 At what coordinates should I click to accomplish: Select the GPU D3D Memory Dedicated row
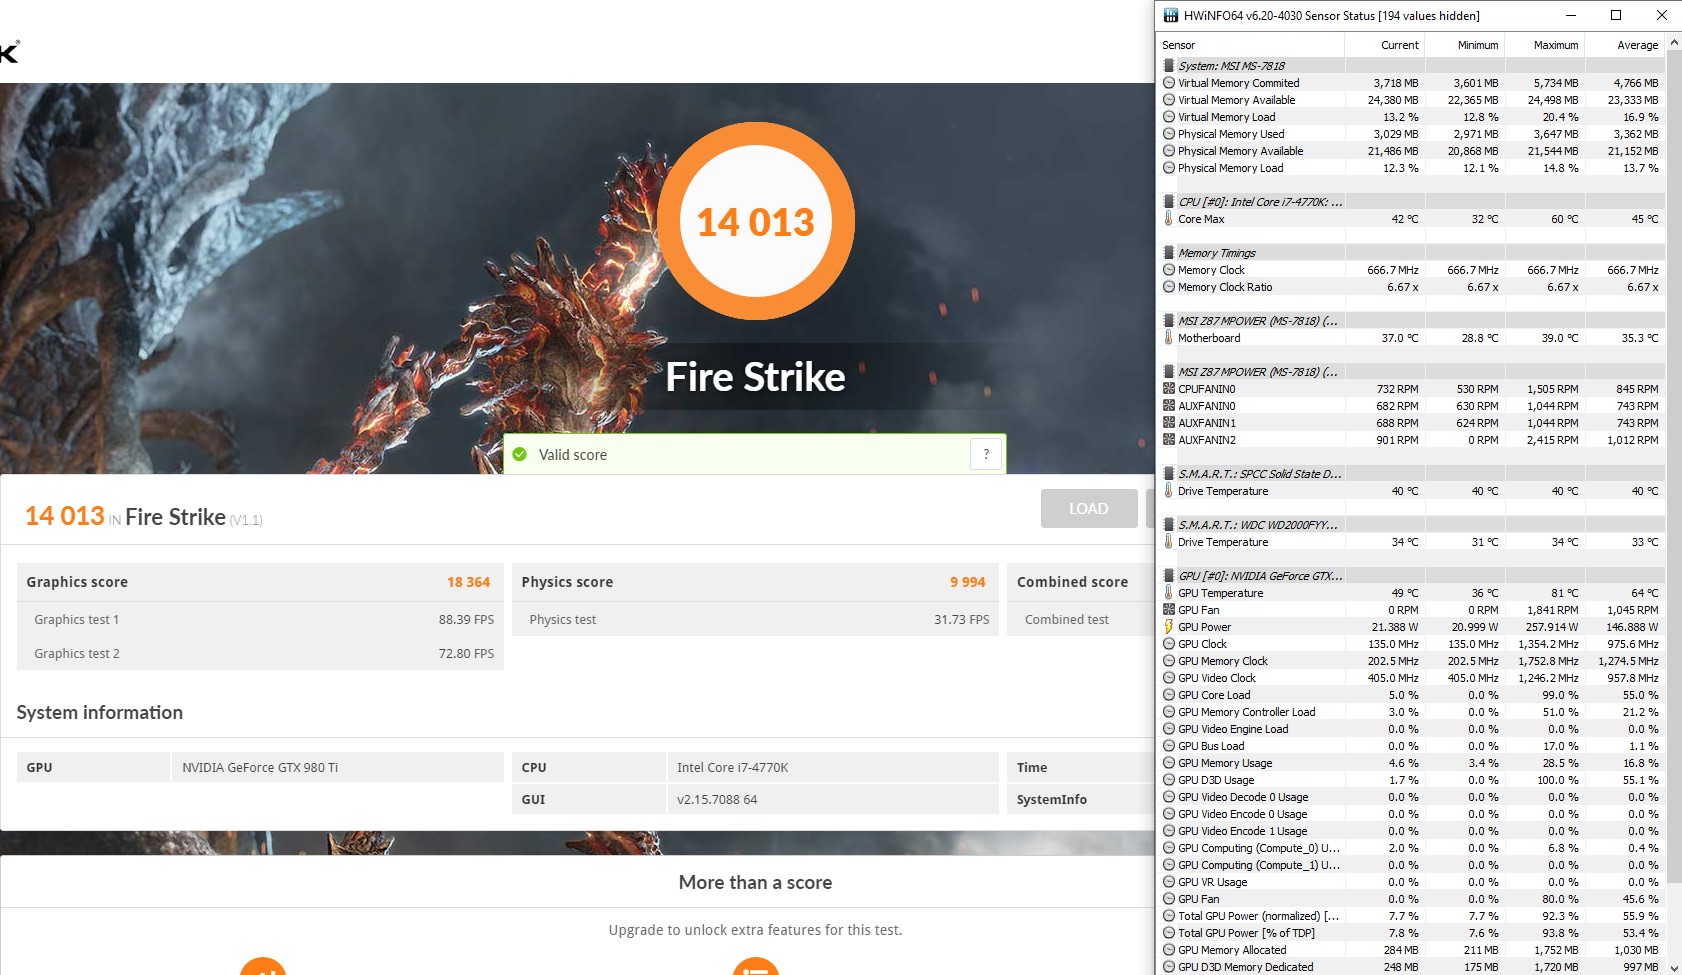(1411, 967)
